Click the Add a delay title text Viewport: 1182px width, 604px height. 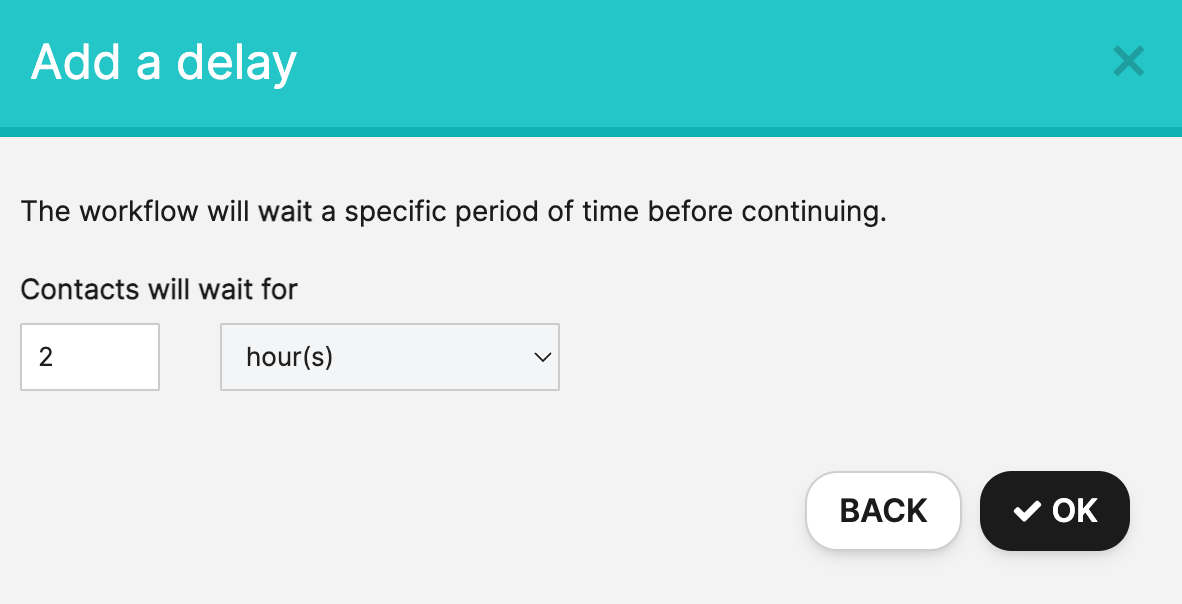click(163, 61)
